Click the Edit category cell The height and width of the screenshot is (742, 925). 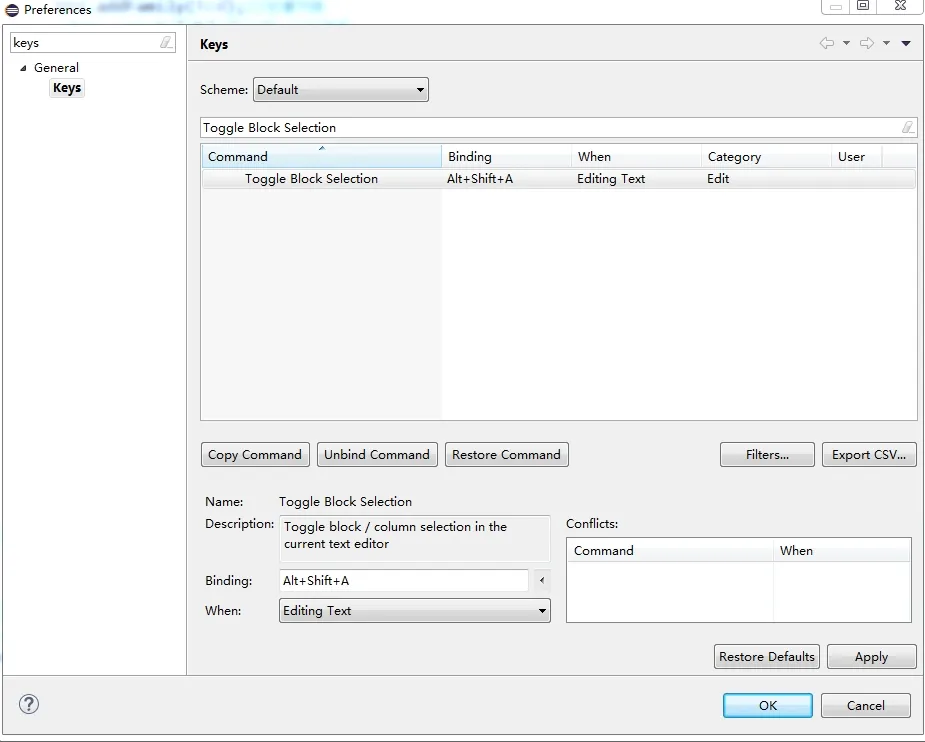click(718, 179)
